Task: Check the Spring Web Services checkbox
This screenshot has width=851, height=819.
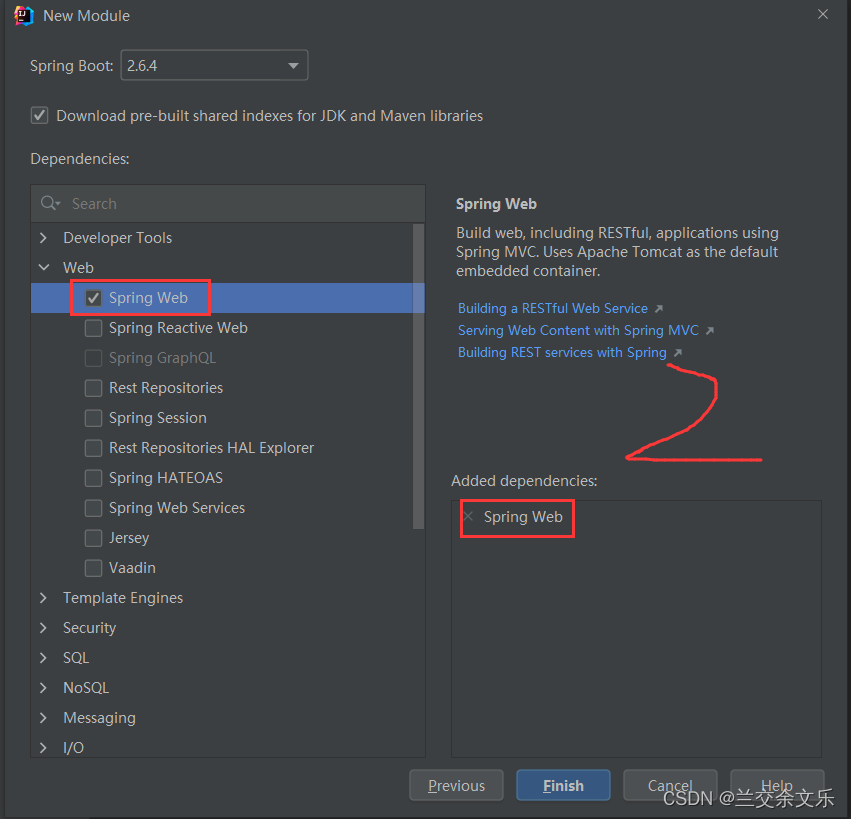Action: [x=93, y=508]
